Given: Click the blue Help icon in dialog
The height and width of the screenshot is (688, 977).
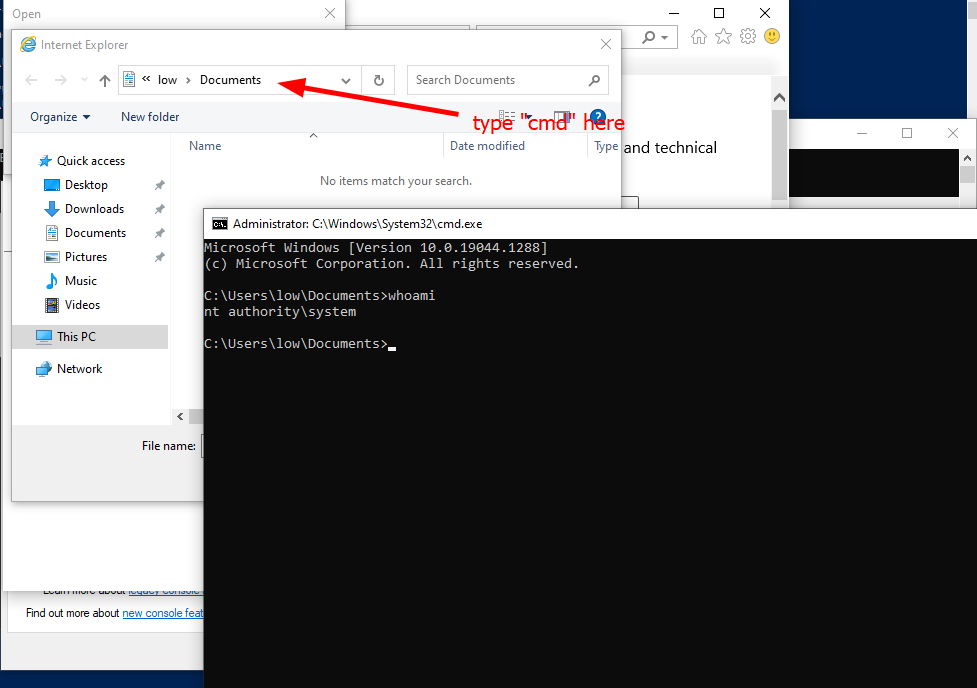Looking at the screenshot, I should (598, 117).
